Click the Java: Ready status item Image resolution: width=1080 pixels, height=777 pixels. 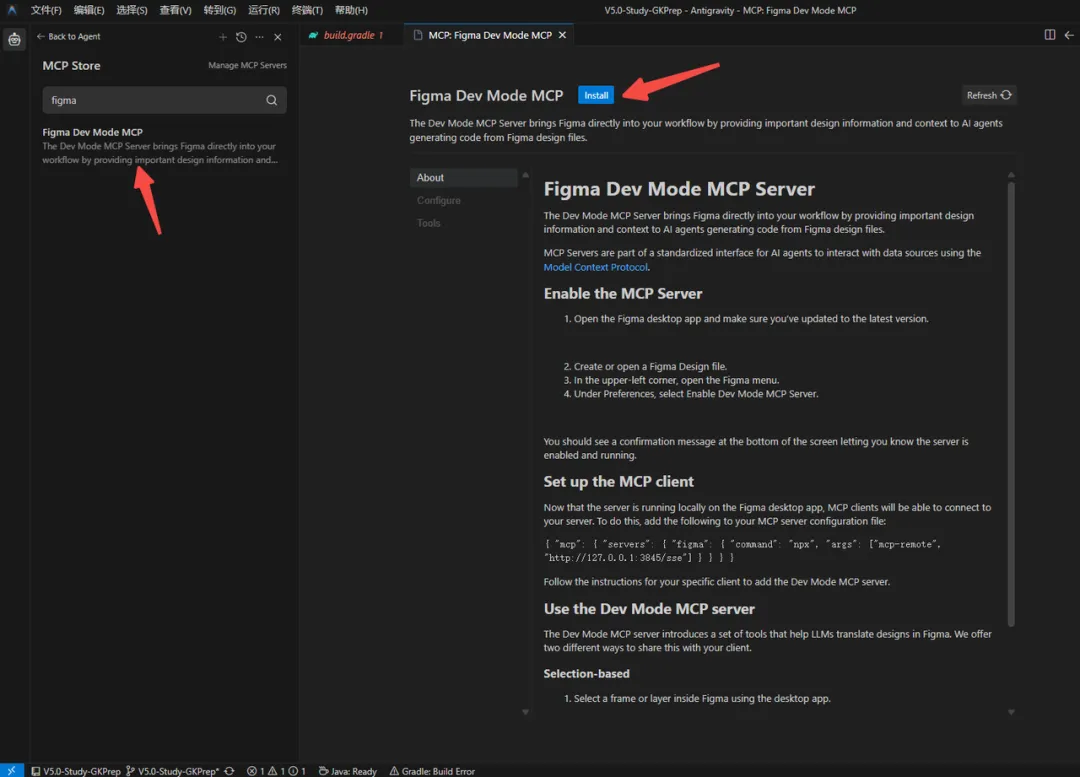point(348,771)
